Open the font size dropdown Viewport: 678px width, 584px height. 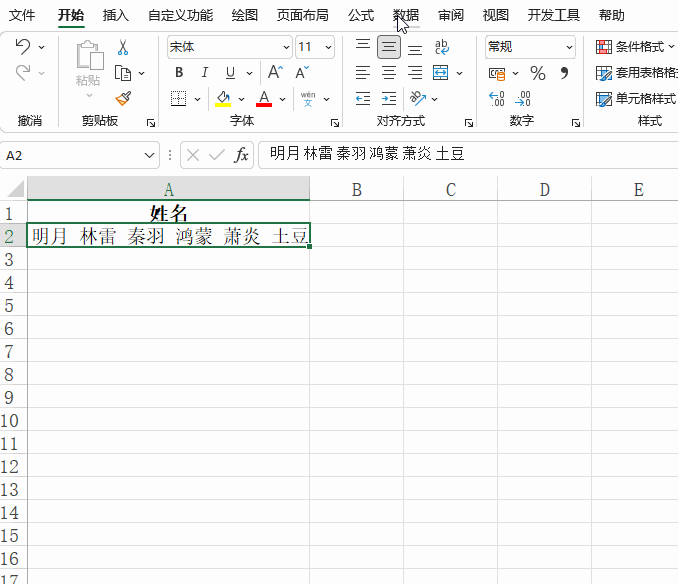(x=328, y=47)
